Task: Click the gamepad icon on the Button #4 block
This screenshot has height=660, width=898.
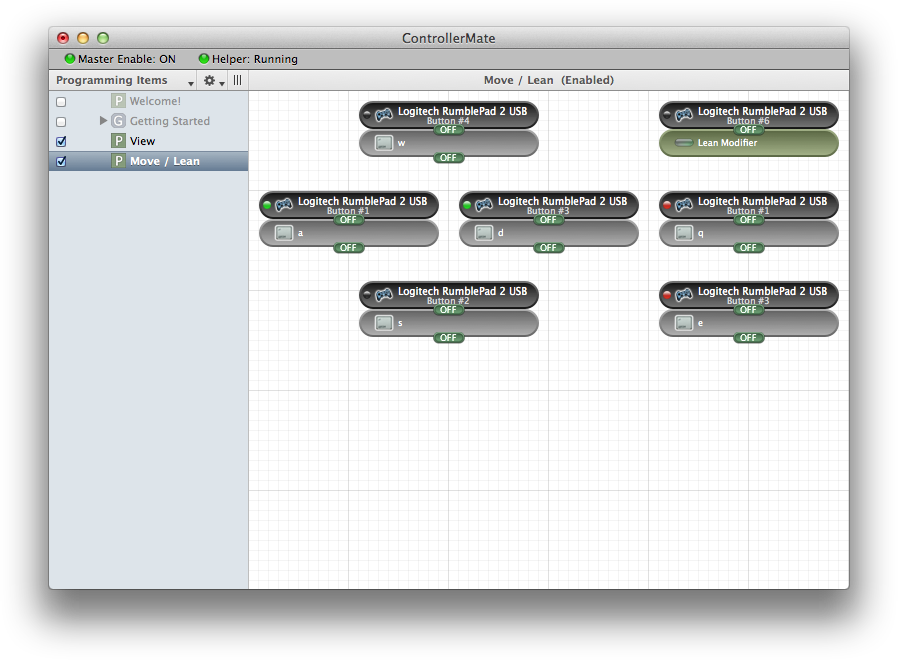Action: point(384,115)
